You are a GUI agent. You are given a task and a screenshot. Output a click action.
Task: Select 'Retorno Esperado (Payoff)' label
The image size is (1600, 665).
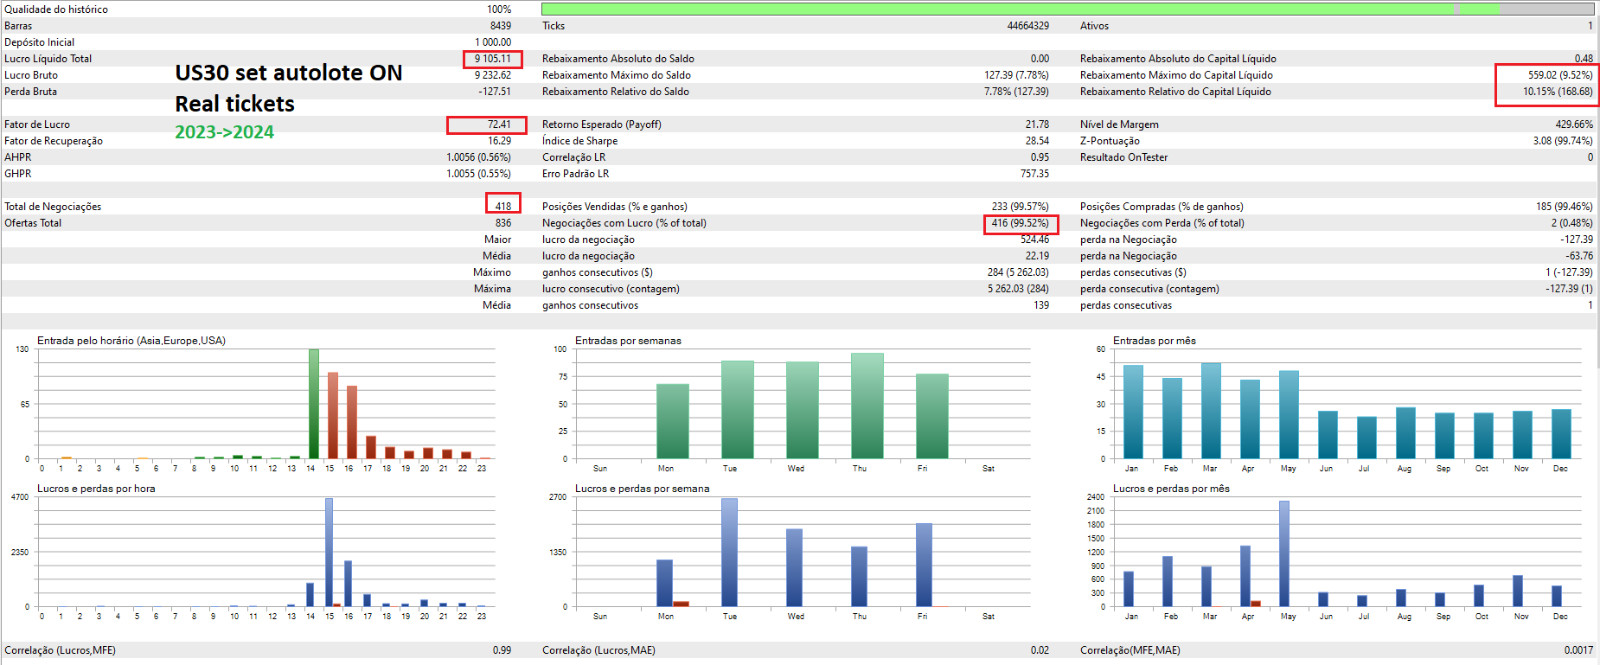tap(602, 125)
